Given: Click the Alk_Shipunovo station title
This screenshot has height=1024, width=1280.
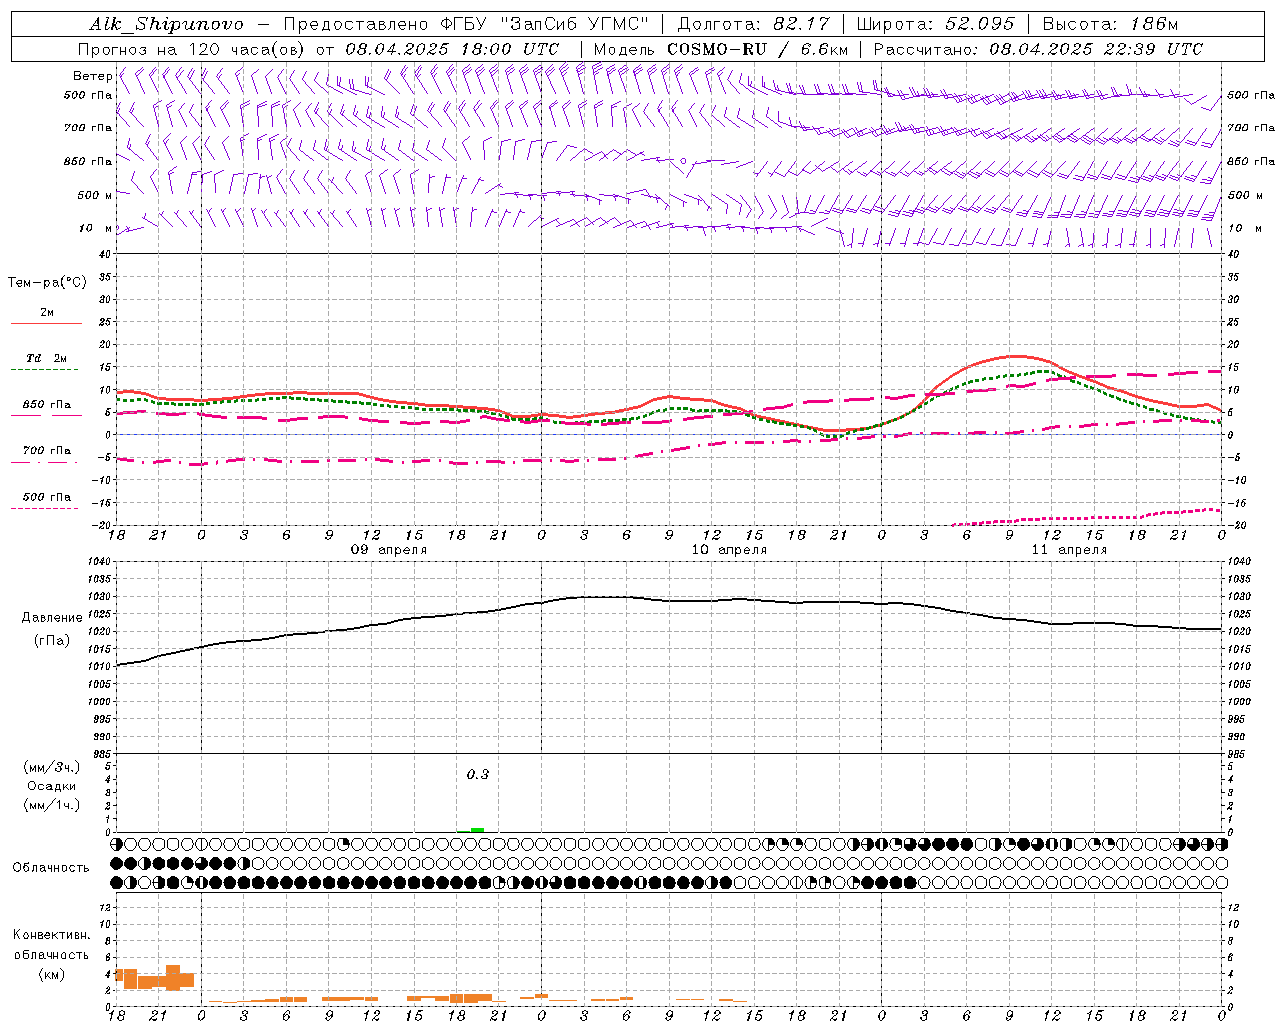Looking at the screenshot, I should click(x=166, y=24).
